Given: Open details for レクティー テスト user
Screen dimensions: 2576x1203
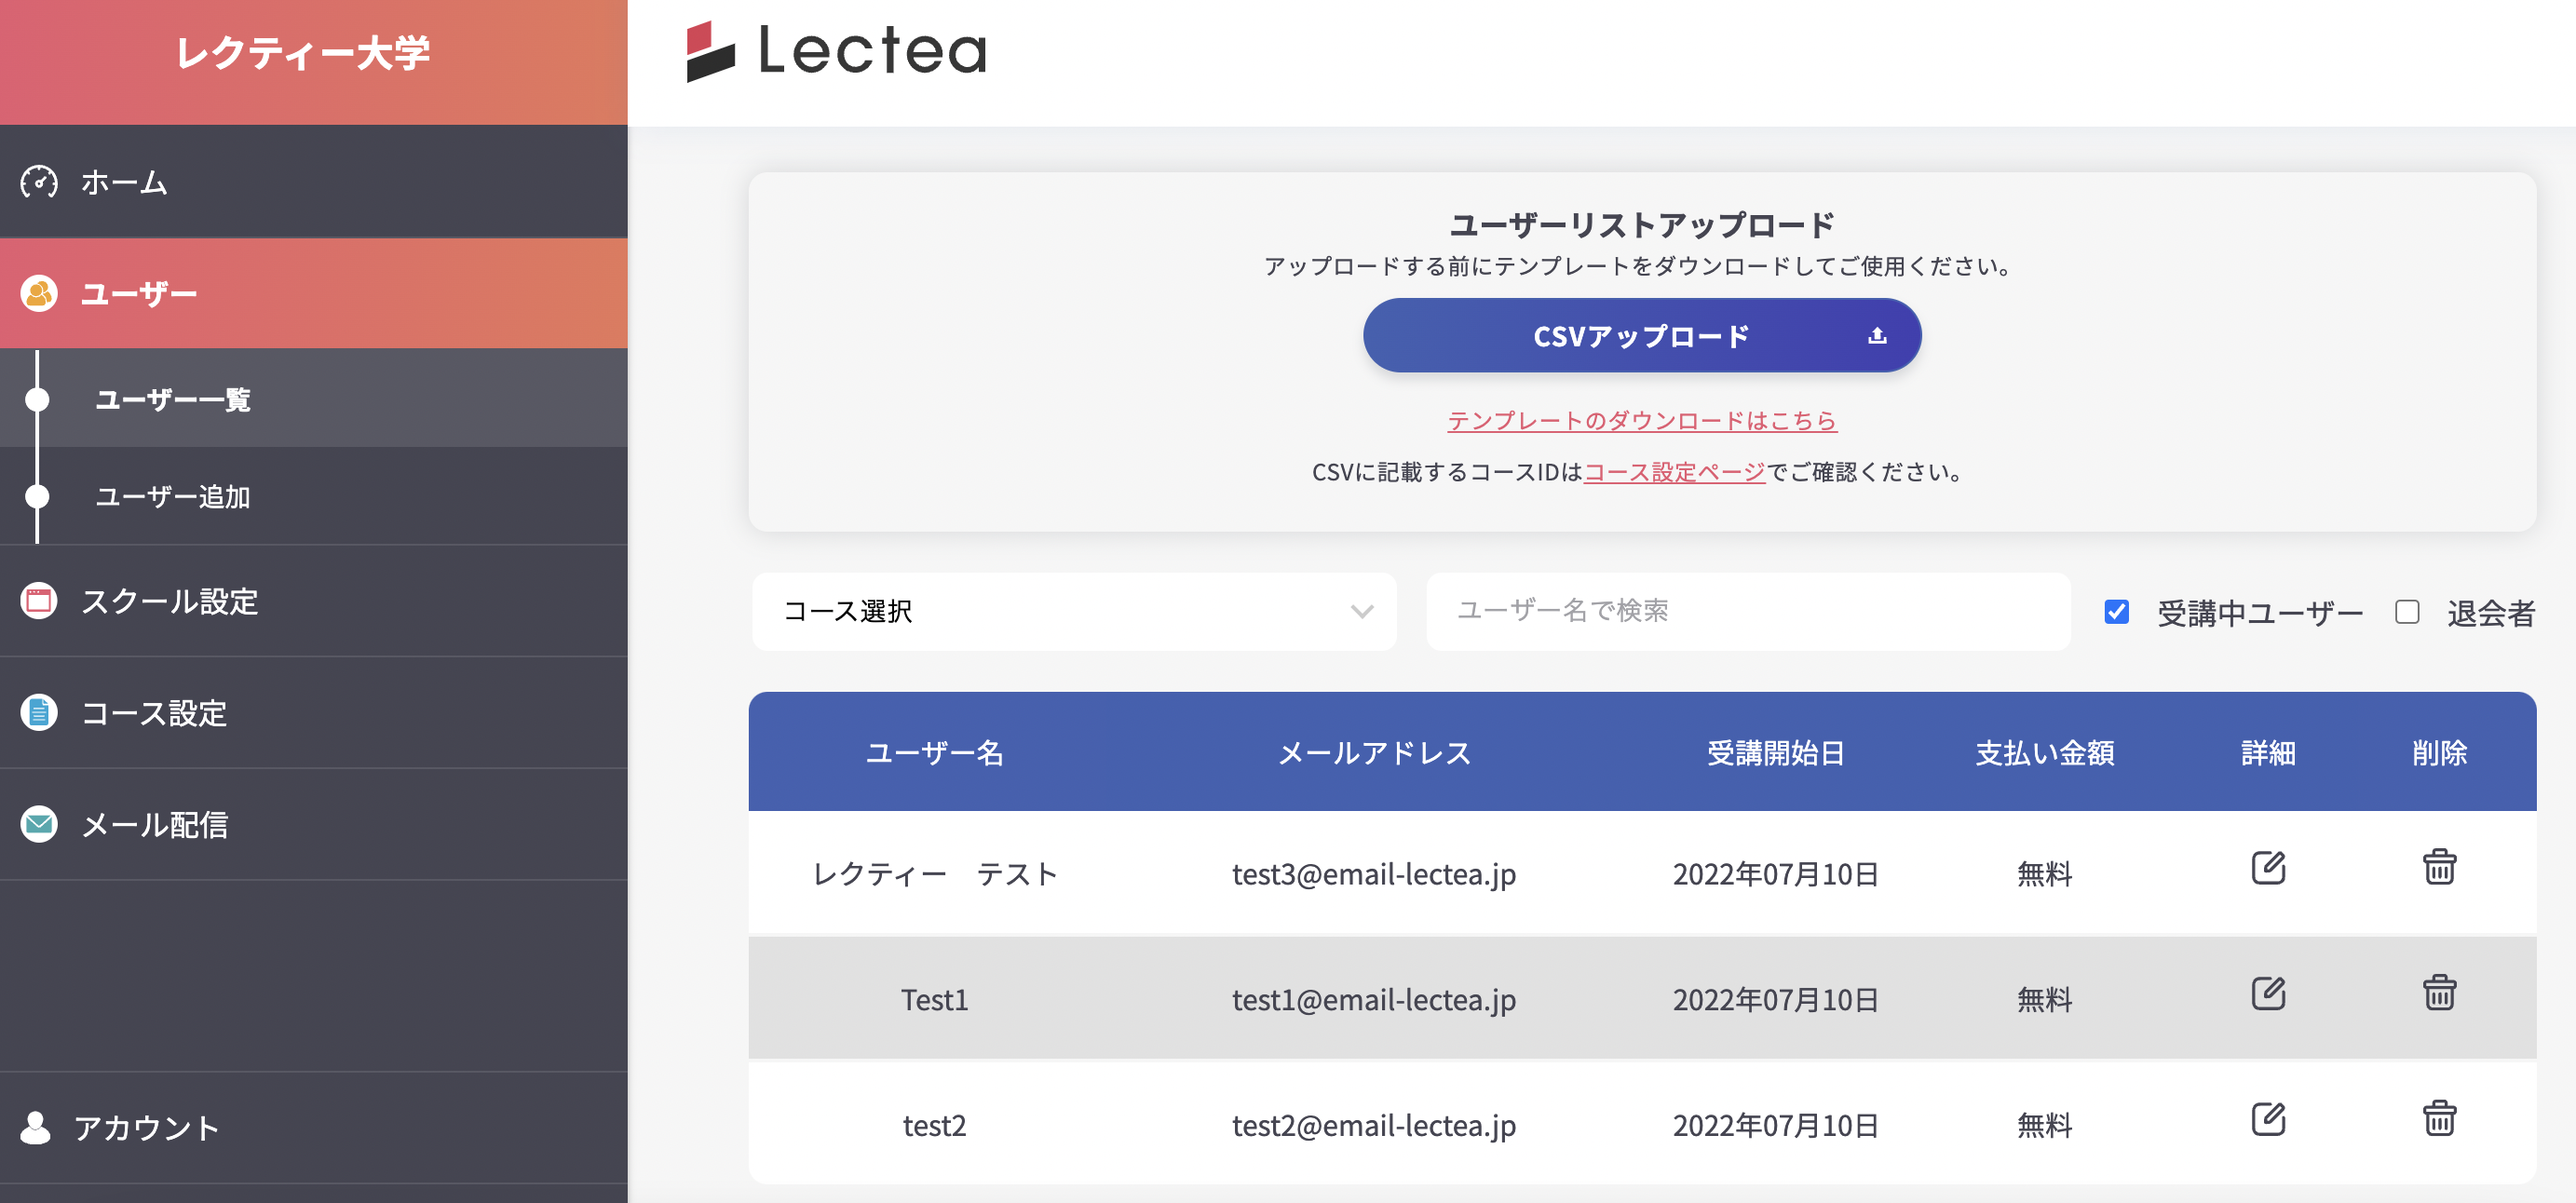Looking at the screenshot, I should click(x=2267, y=867).
